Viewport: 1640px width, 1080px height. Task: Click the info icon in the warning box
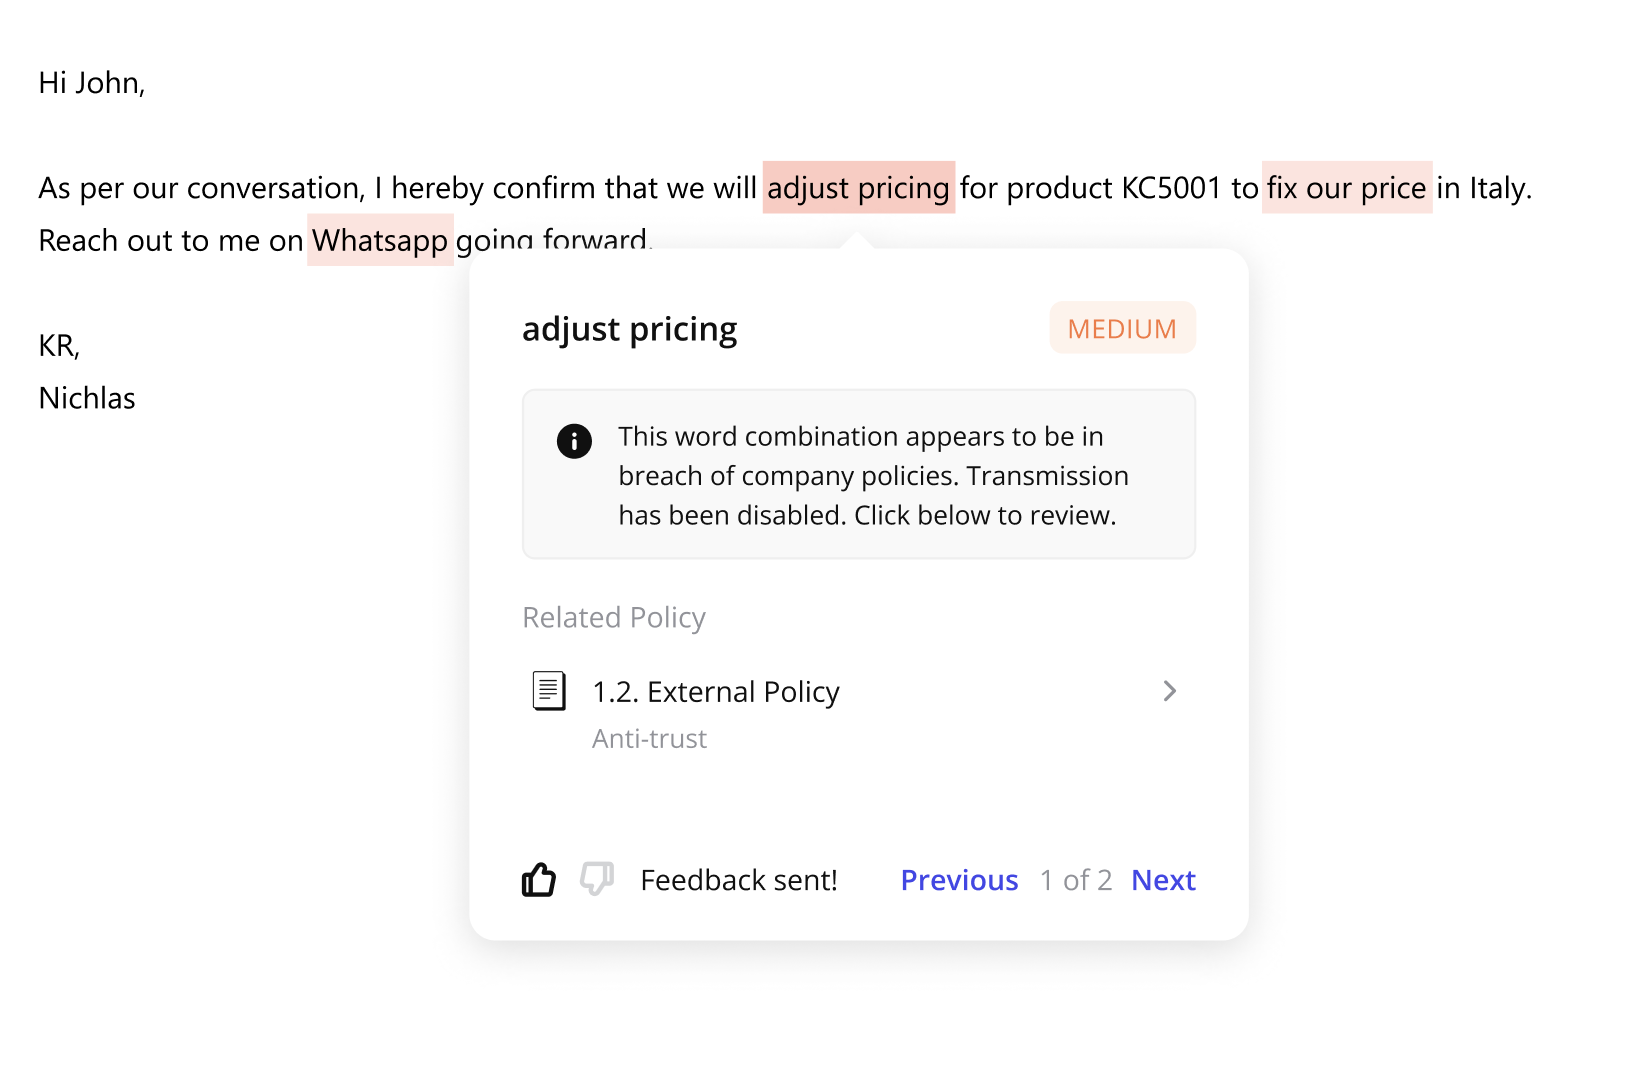[573, 440]
